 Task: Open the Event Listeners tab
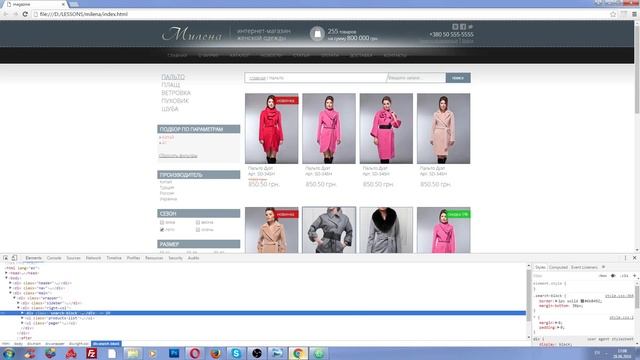(x=584, y=267)
